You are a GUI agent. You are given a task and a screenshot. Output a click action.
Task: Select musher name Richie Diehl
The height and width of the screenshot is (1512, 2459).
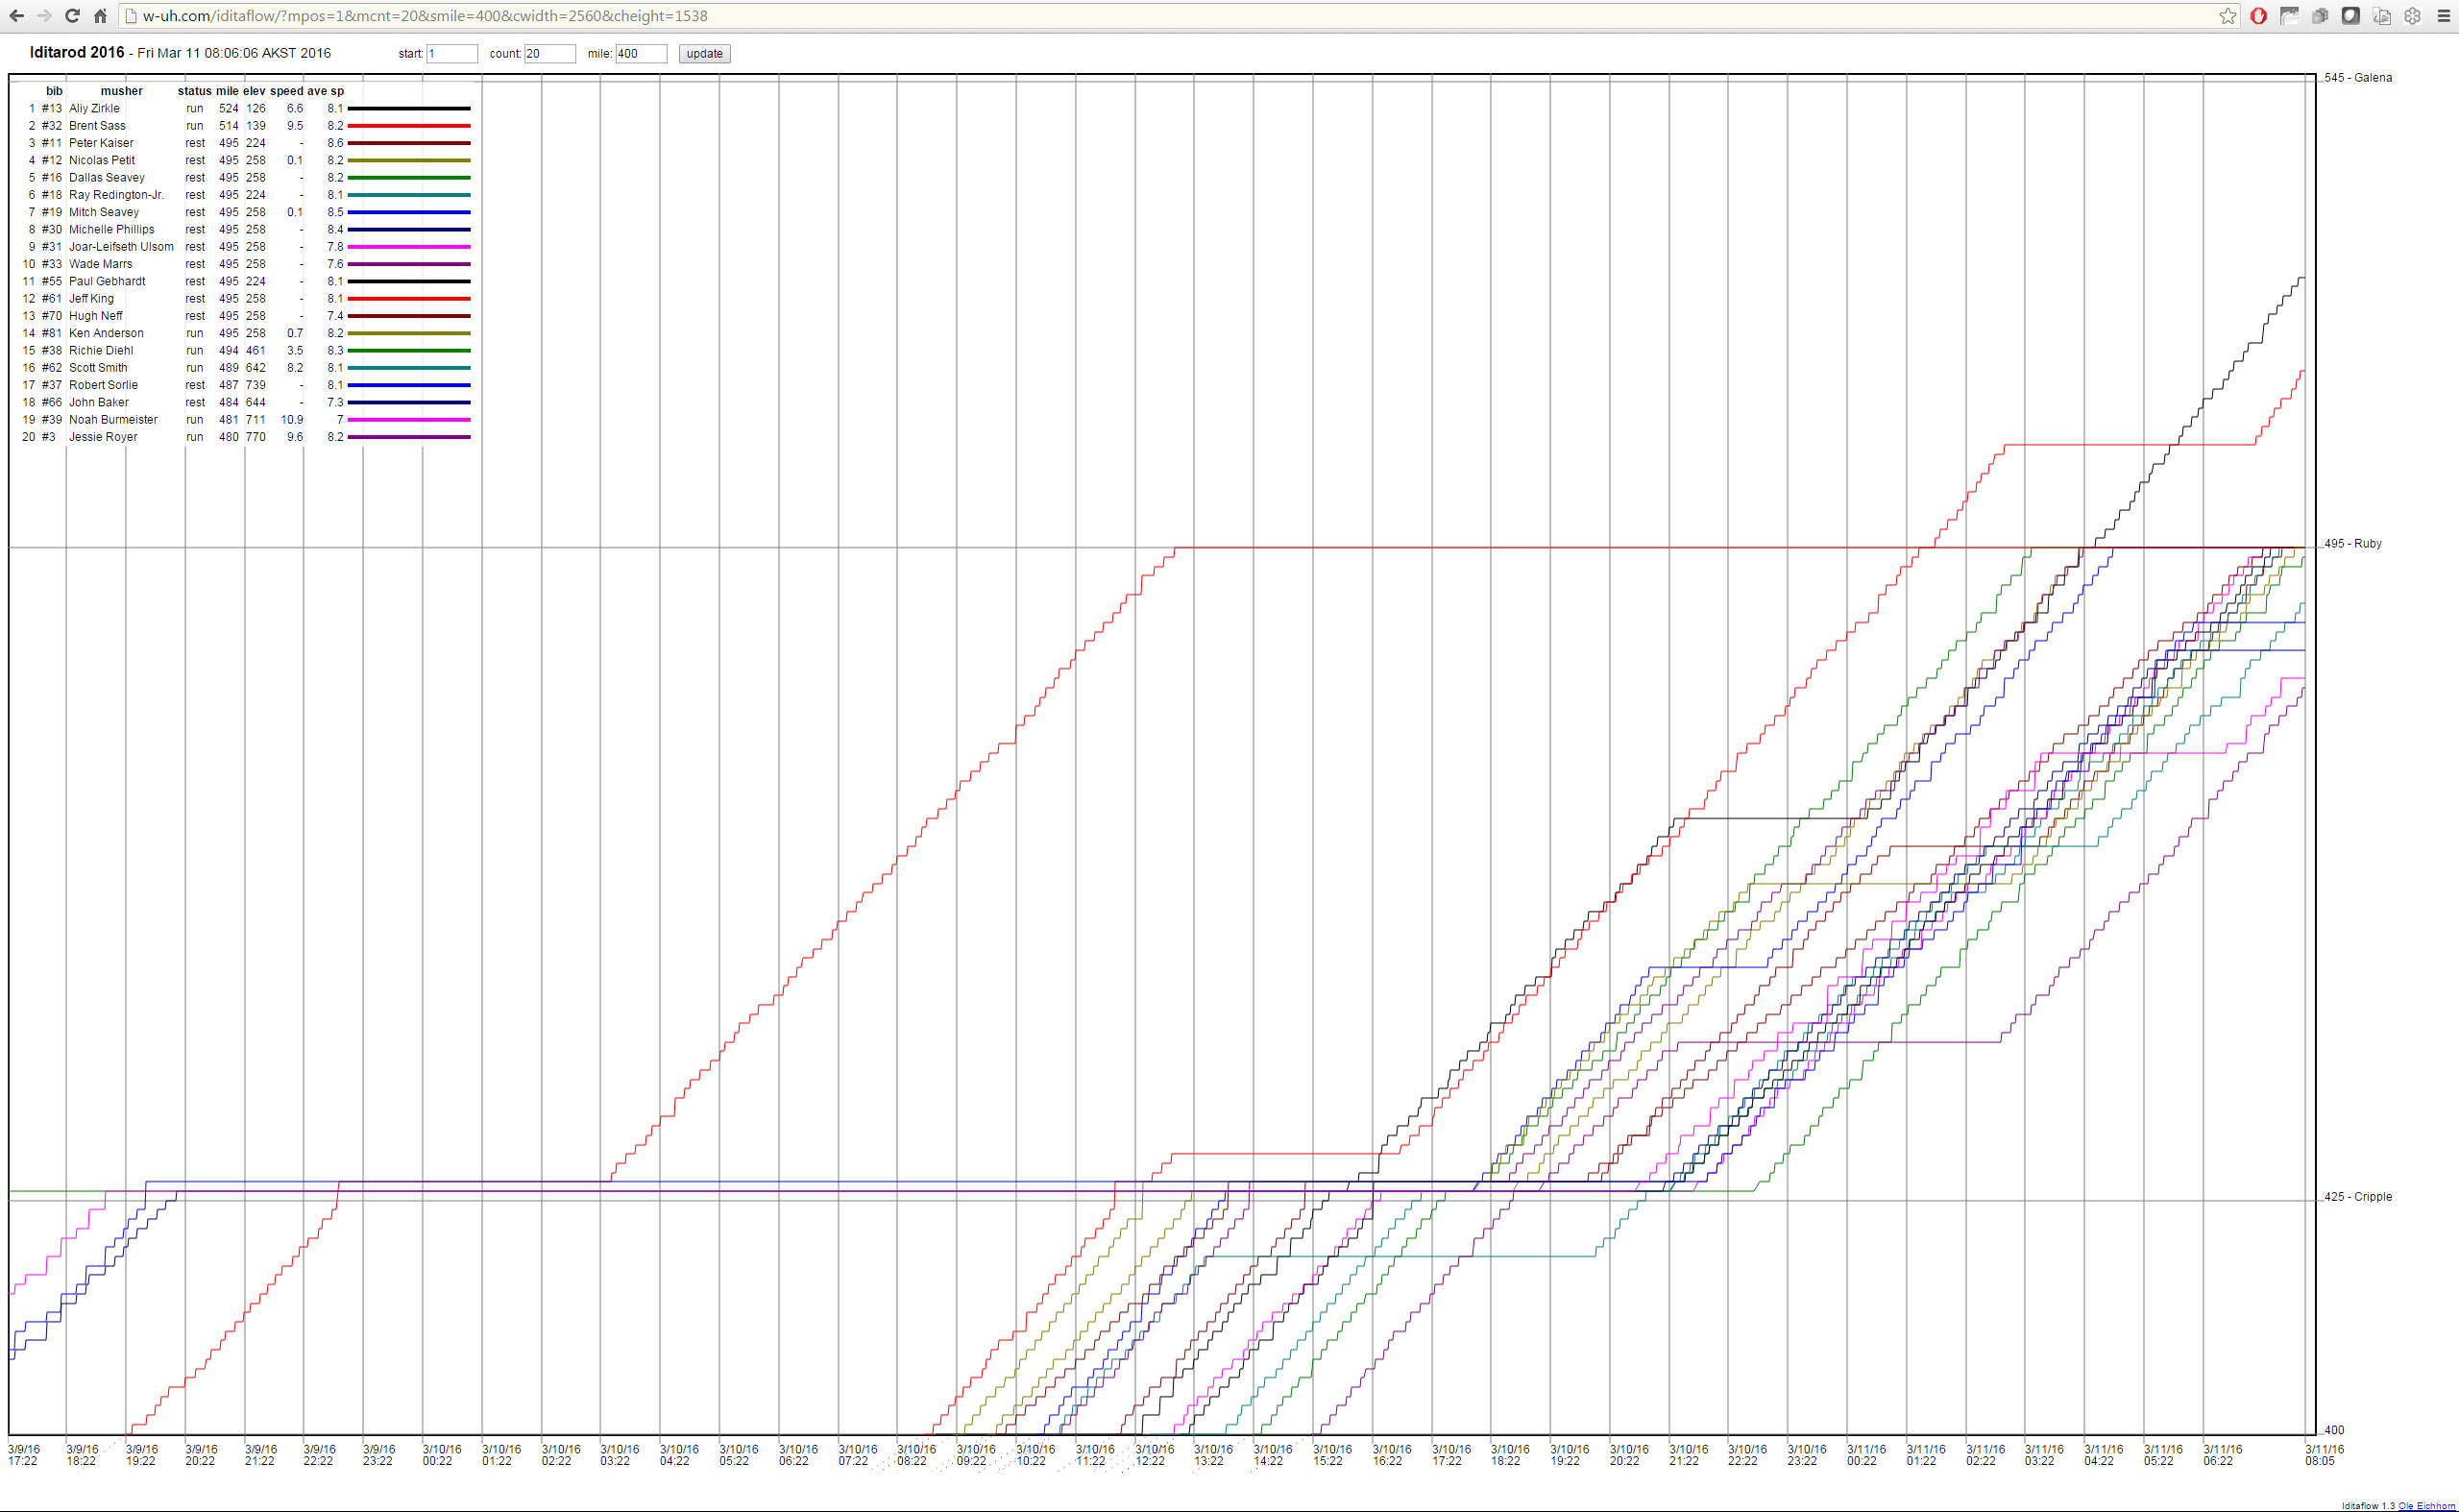(x=101, y=351)
